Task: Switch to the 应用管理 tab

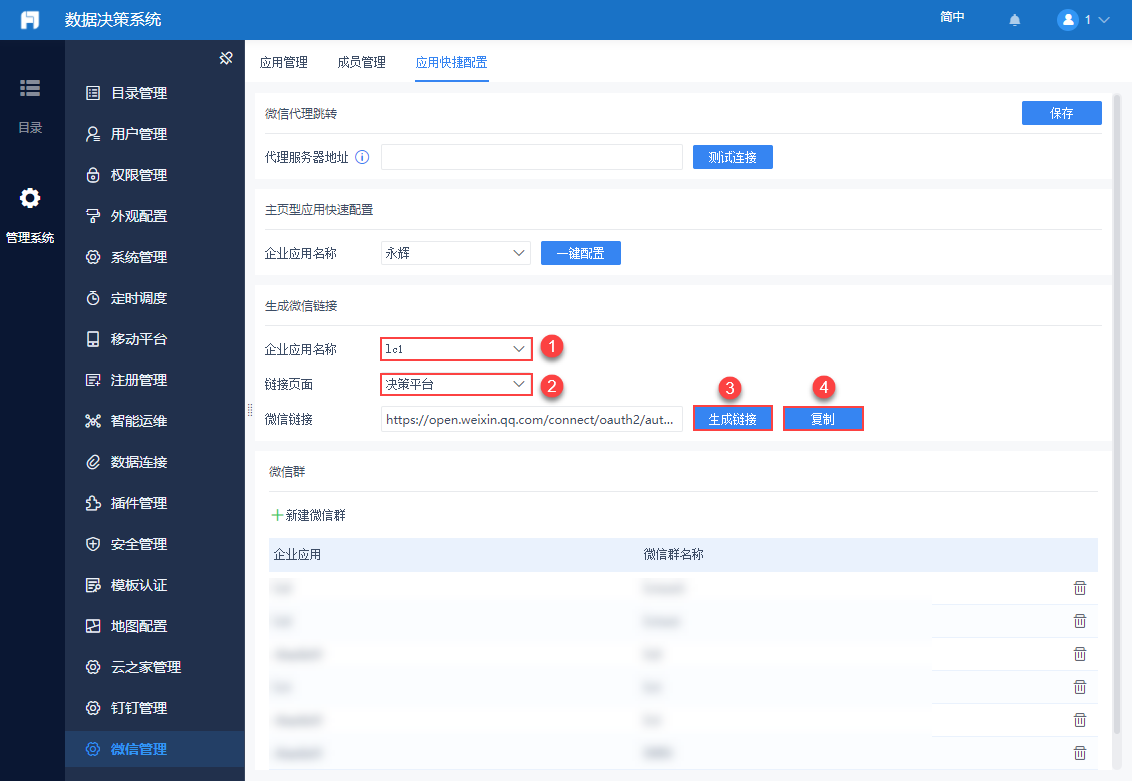Action: click(x=284, y=63)
